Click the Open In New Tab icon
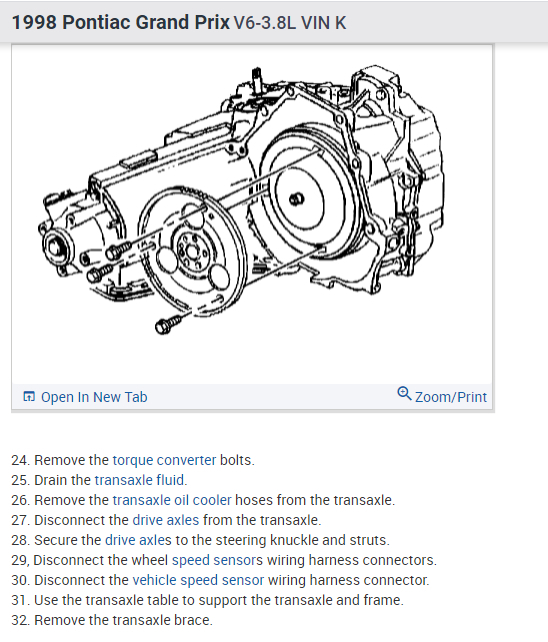 coord(29,396)
